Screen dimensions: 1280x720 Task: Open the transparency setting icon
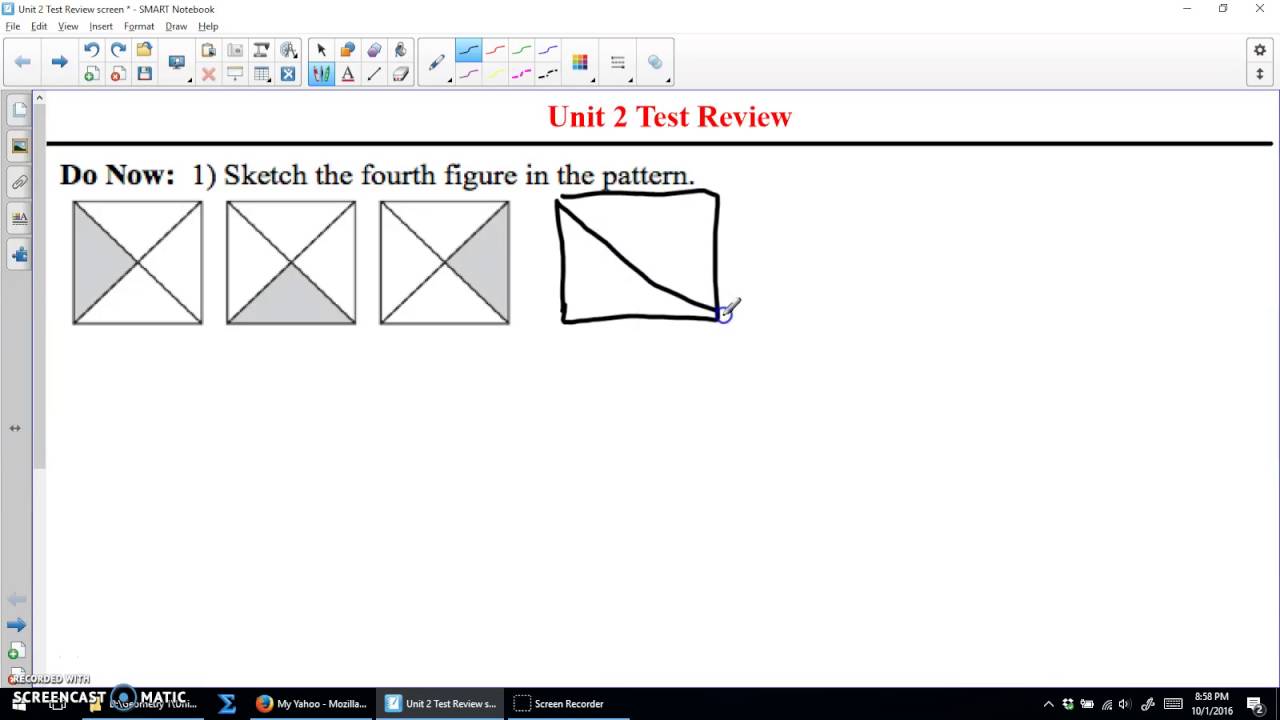(x=655, y=62)
